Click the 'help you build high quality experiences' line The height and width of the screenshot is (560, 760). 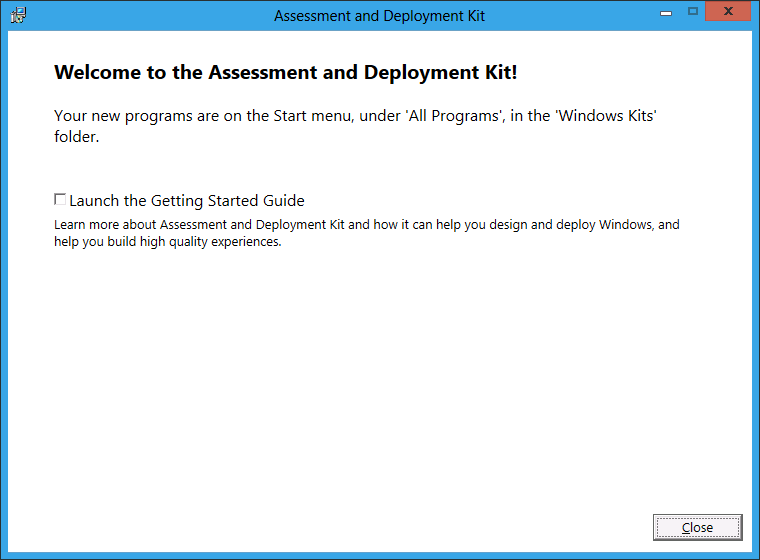(x=167, y=242)
